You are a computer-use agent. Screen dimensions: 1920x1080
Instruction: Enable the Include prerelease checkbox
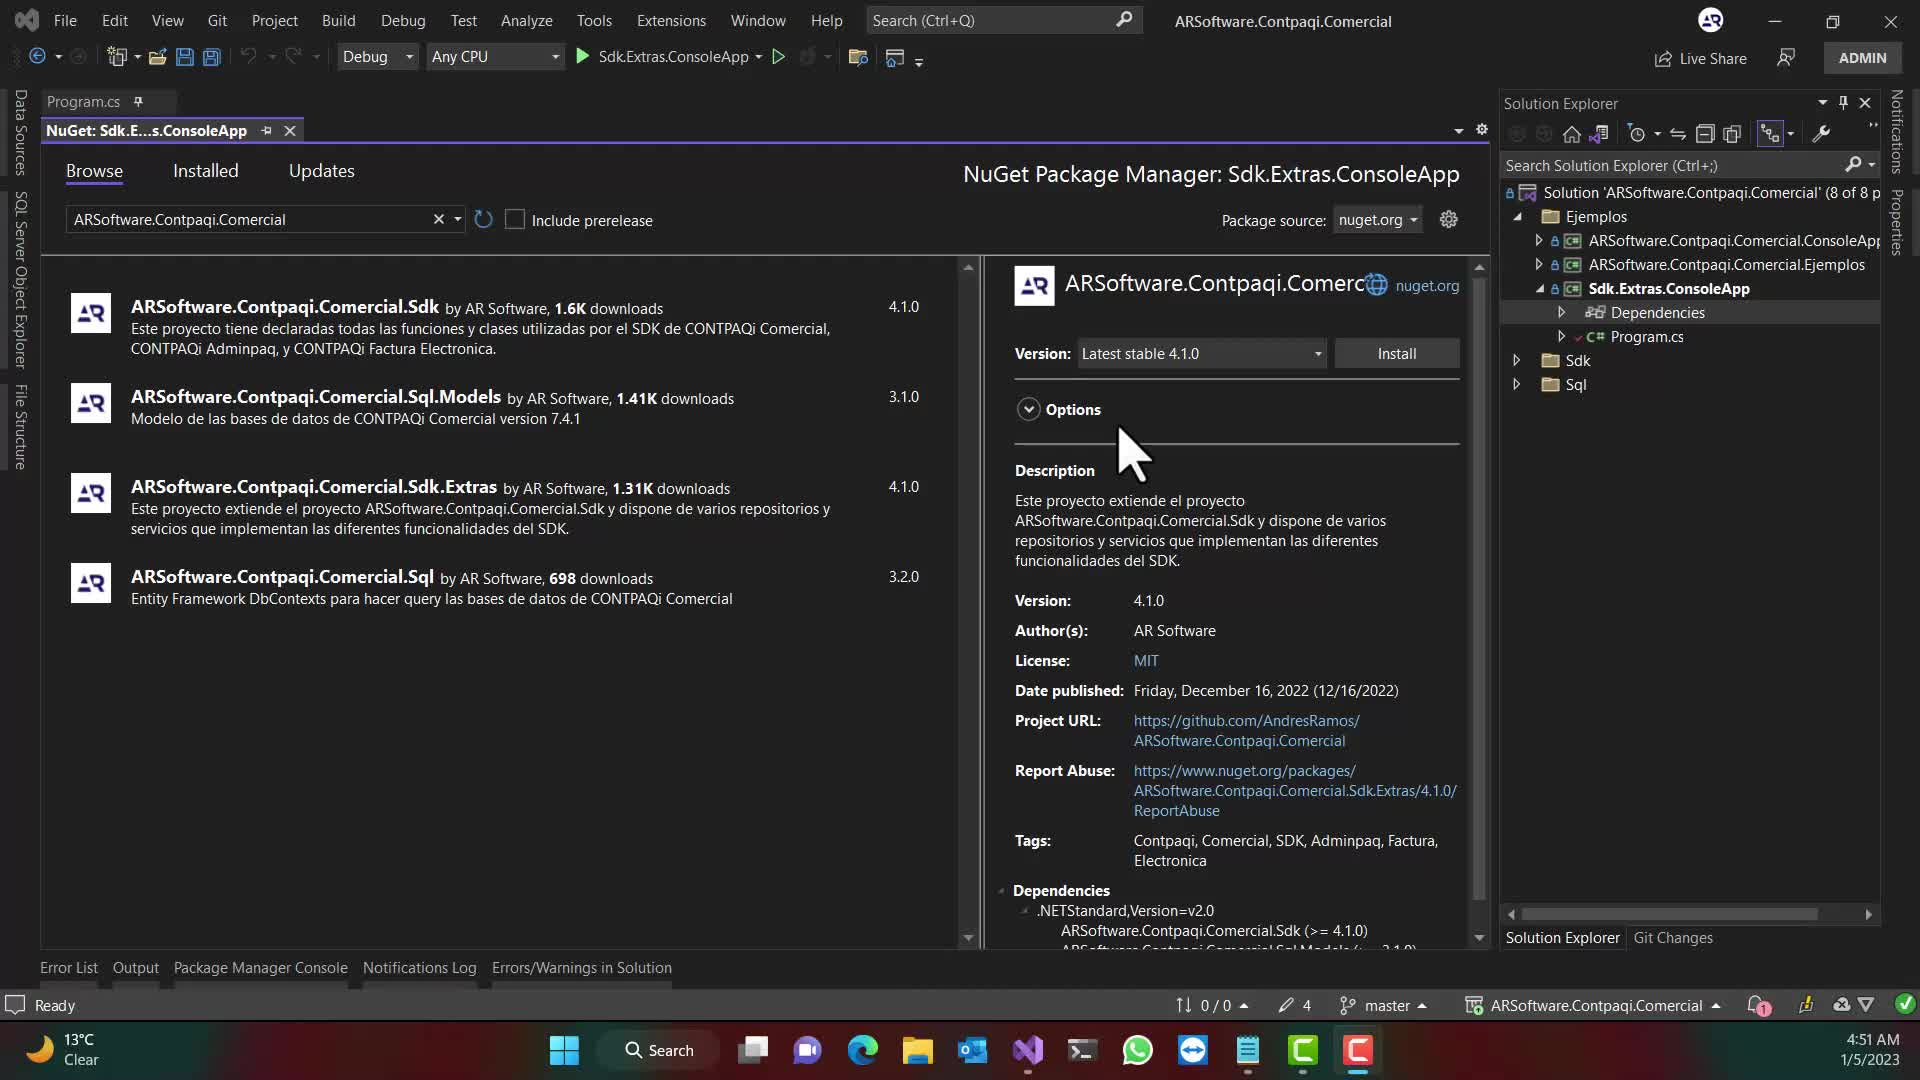pos(515,219)
